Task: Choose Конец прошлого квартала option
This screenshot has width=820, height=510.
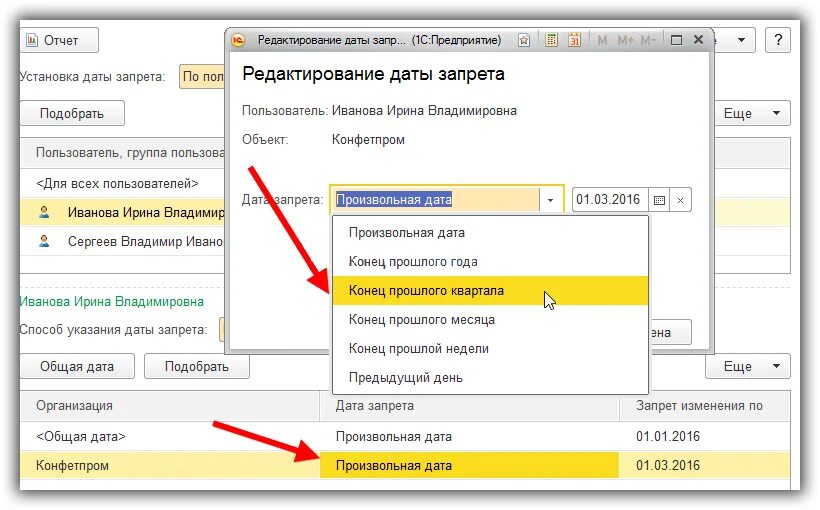Action: [490, 291]
